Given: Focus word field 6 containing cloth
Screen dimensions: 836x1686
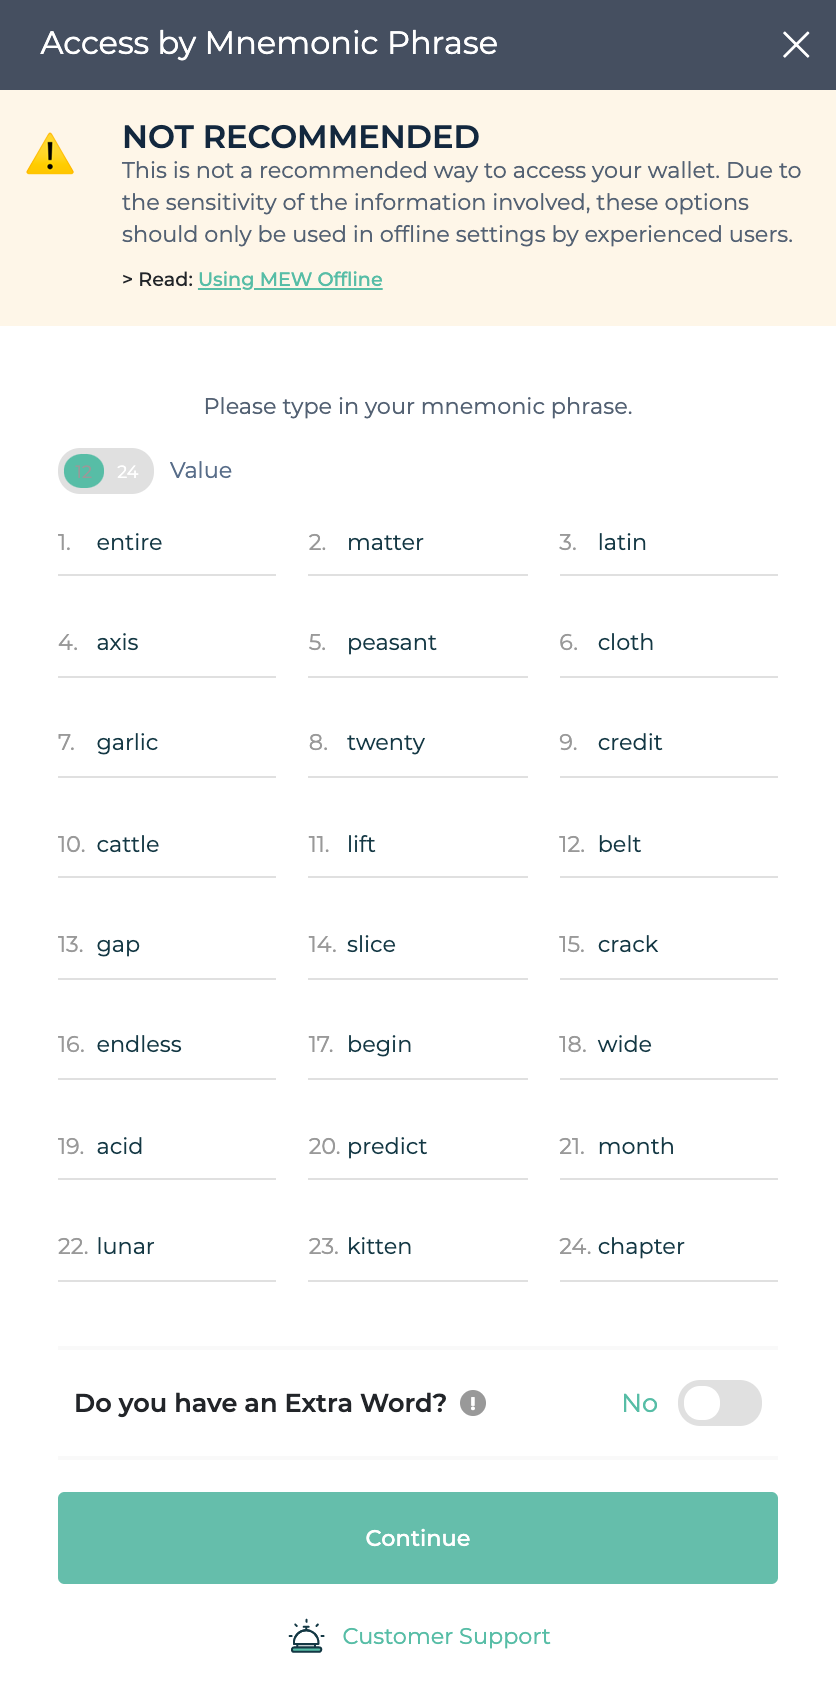Looking at the screenshot, I should (x=669, y=643).
